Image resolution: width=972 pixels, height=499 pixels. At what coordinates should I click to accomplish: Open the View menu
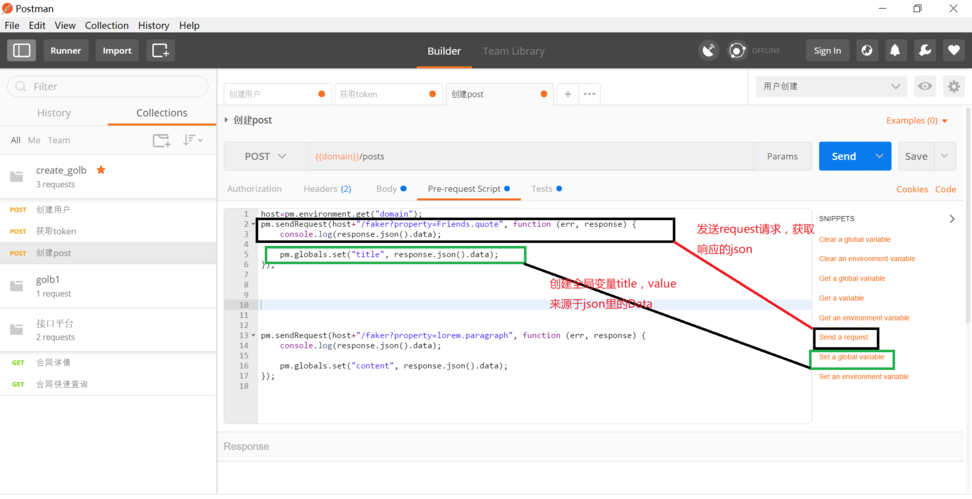pyautogui.click(x=65, y=25)
